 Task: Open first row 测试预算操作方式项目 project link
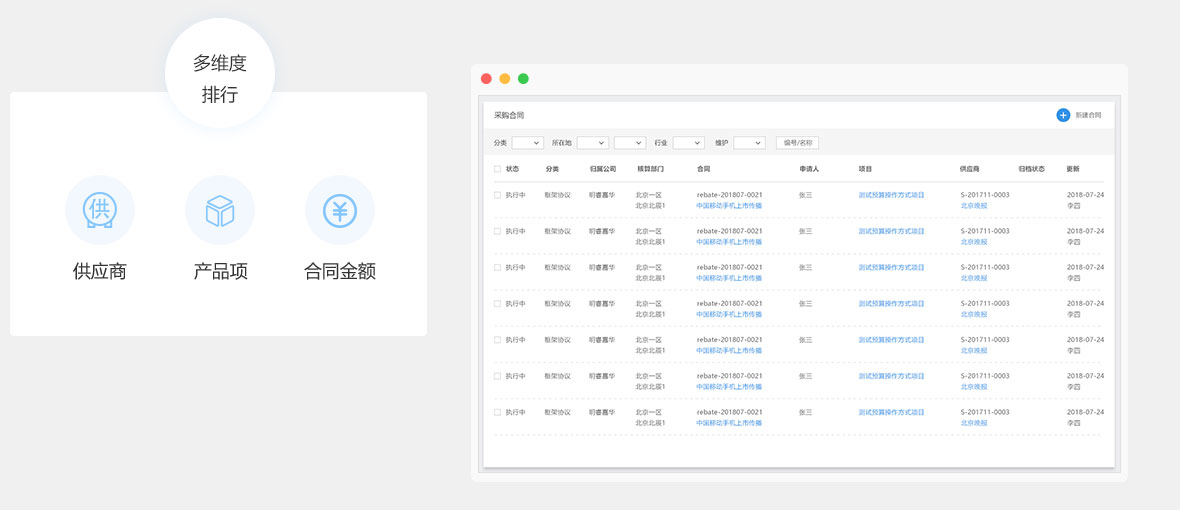pyautogui.click(x=891, y=195)
